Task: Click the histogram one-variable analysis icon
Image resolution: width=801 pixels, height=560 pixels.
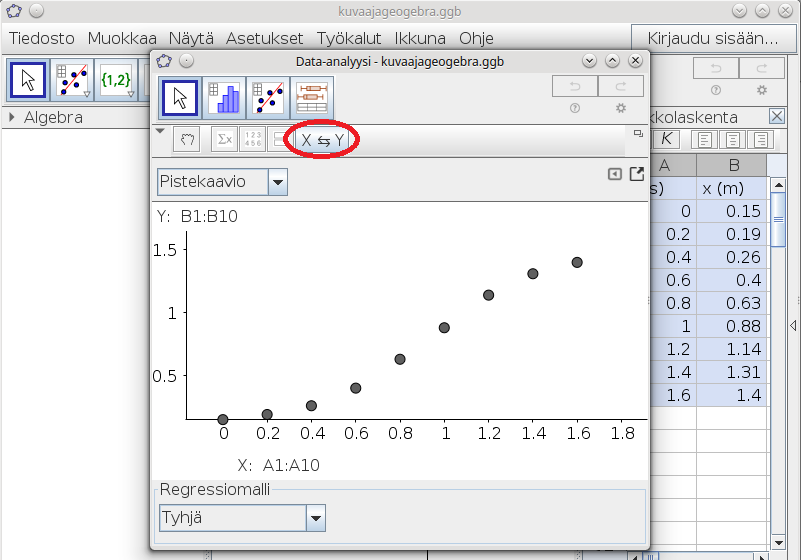Action: point(224,98)
